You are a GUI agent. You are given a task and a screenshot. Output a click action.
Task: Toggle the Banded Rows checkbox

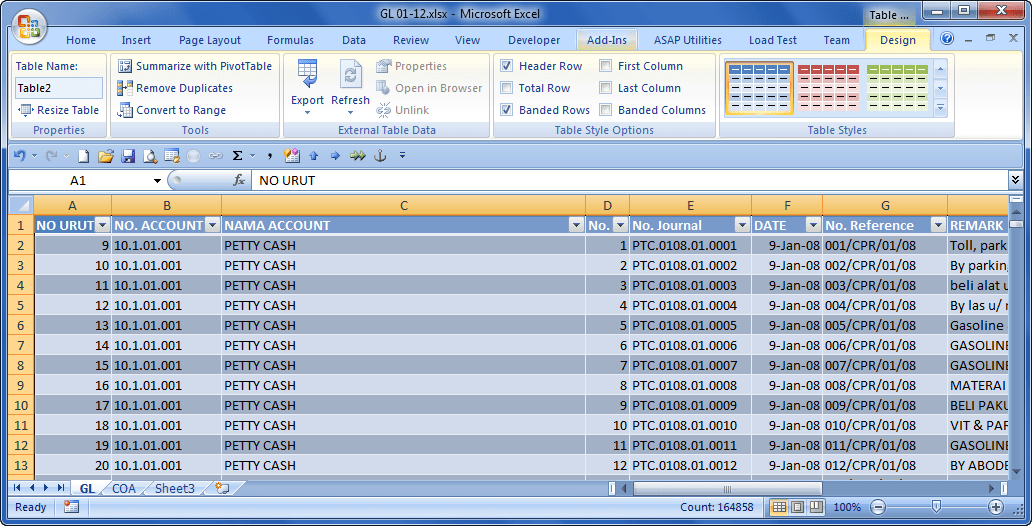[x=506, y=110]
